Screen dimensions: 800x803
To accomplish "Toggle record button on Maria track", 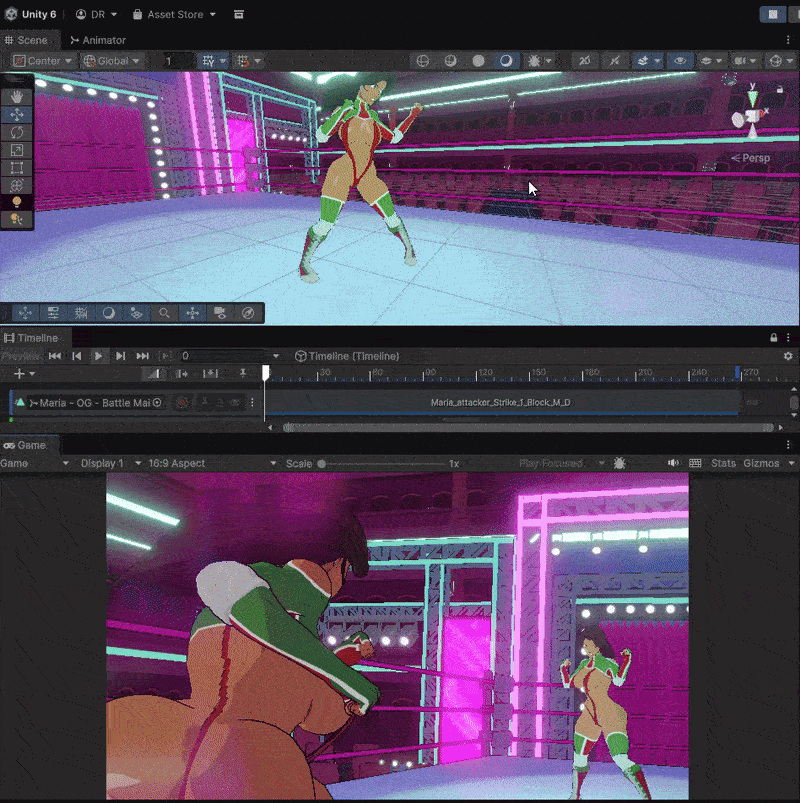I will [x=181, y=403].
